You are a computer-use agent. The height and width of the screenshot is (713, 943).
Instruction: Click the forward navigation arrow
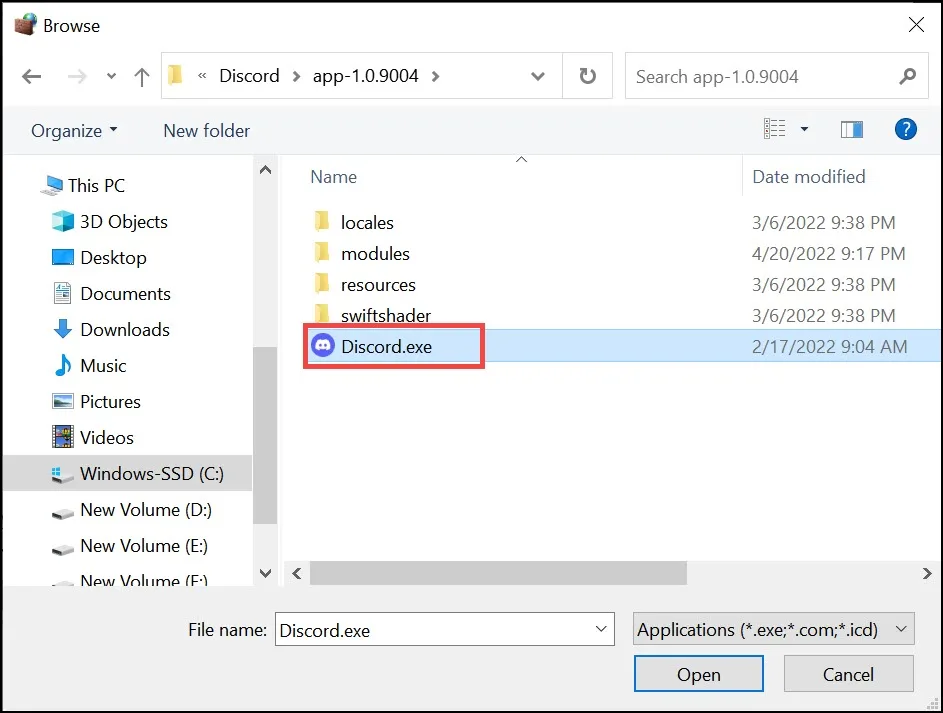click(76, 76)
